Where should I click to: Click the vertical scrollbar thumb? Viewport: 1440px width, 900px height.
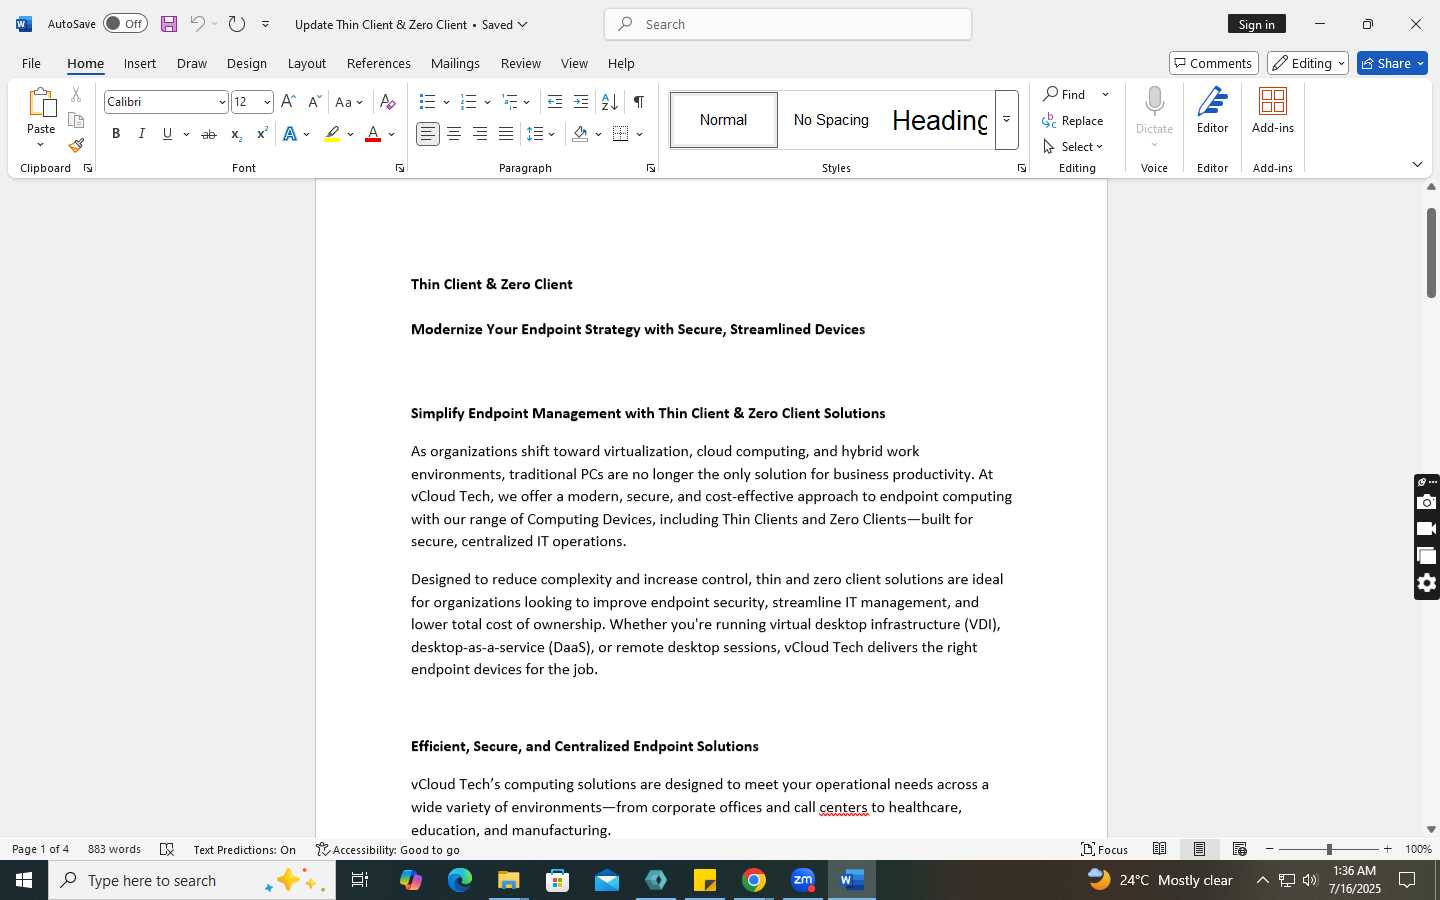(x=1431, y=252)
